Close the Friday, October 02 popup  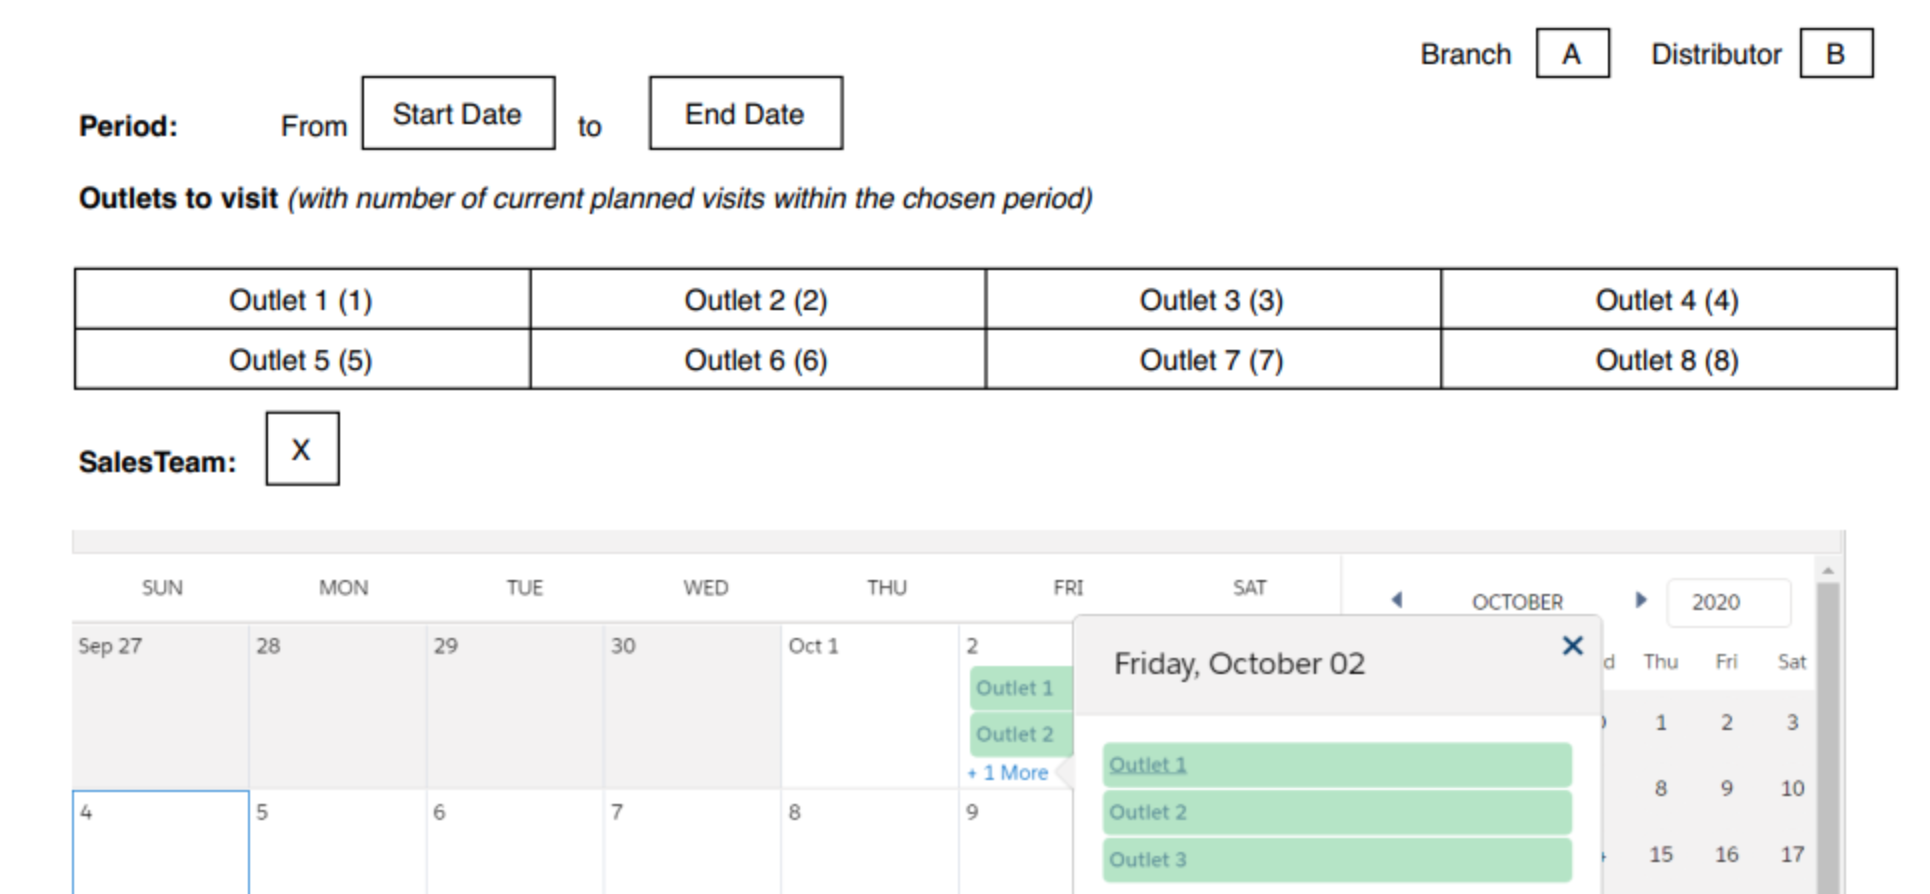[x=1571, y=646]
